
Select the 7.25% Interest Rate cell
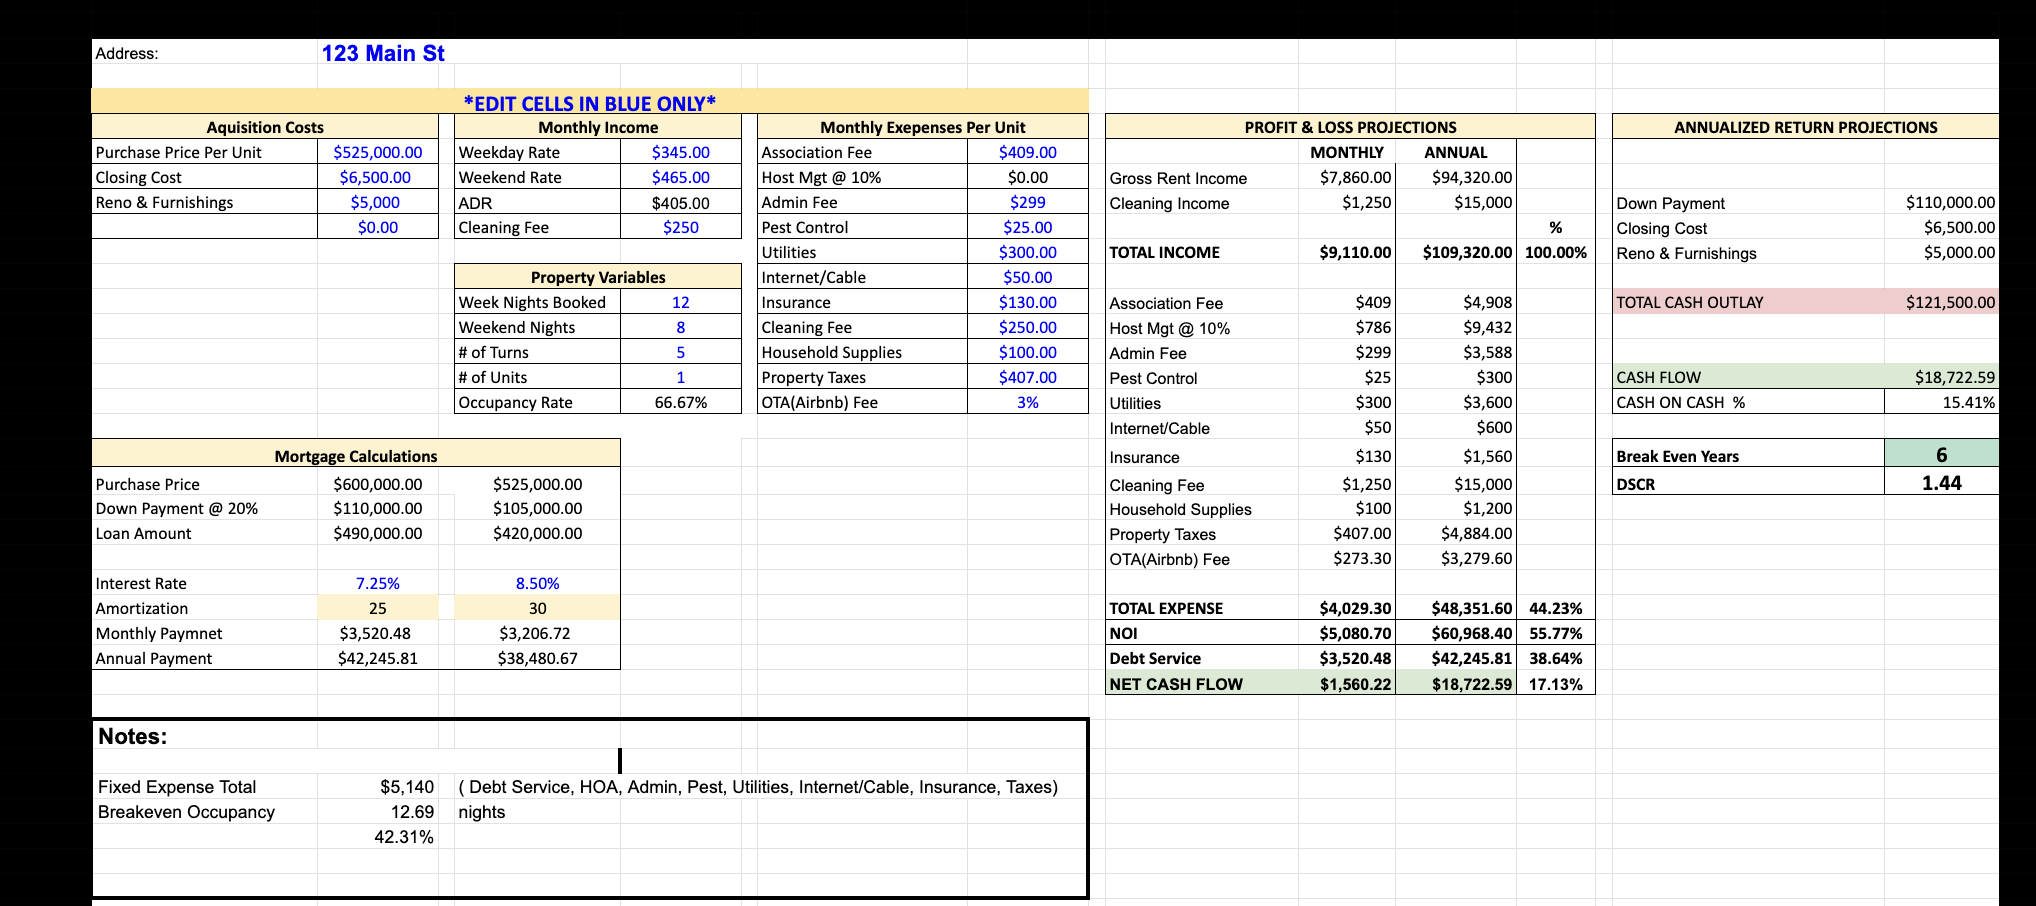pyautogui.click(x=378, y=583)
